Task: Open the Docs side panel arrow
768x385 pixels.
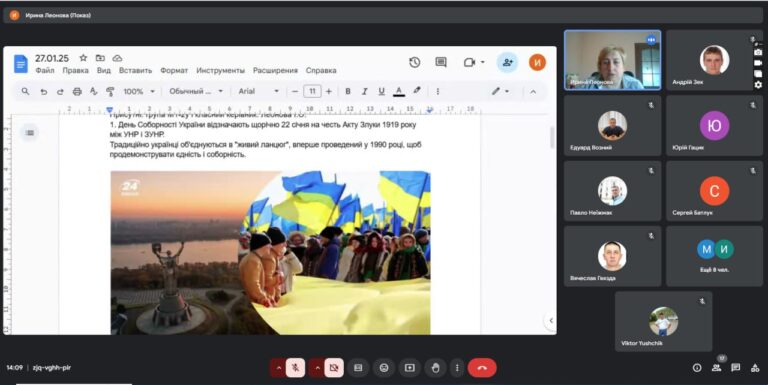Action: click(x=551, y=320)
